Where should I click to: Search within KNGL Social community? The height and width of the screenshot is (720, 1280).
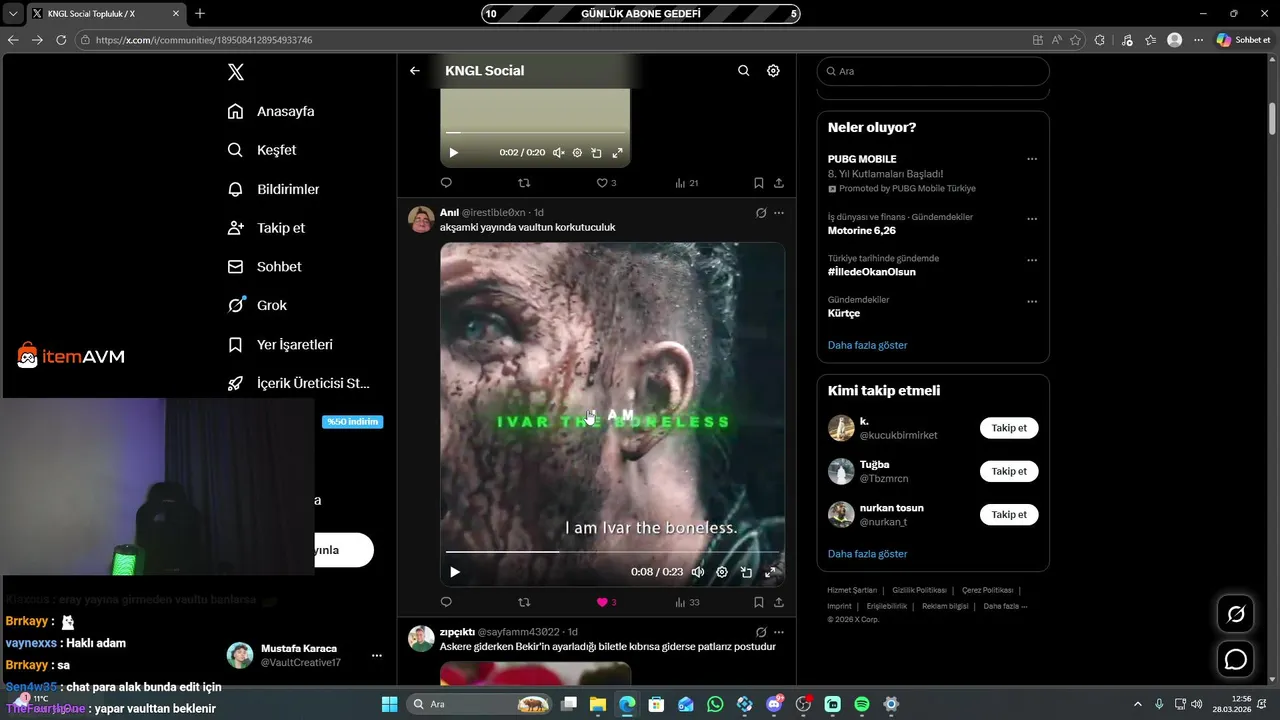point(744,71)
